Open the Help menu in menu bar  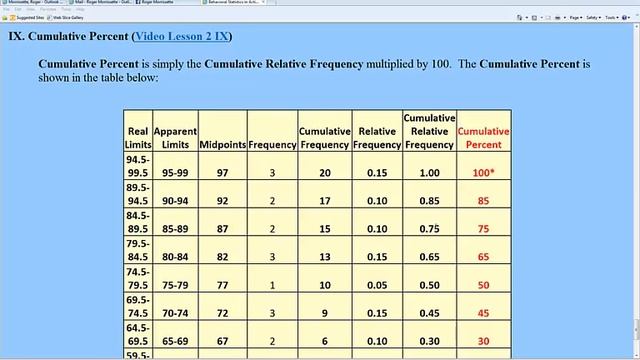coord(80,9)
